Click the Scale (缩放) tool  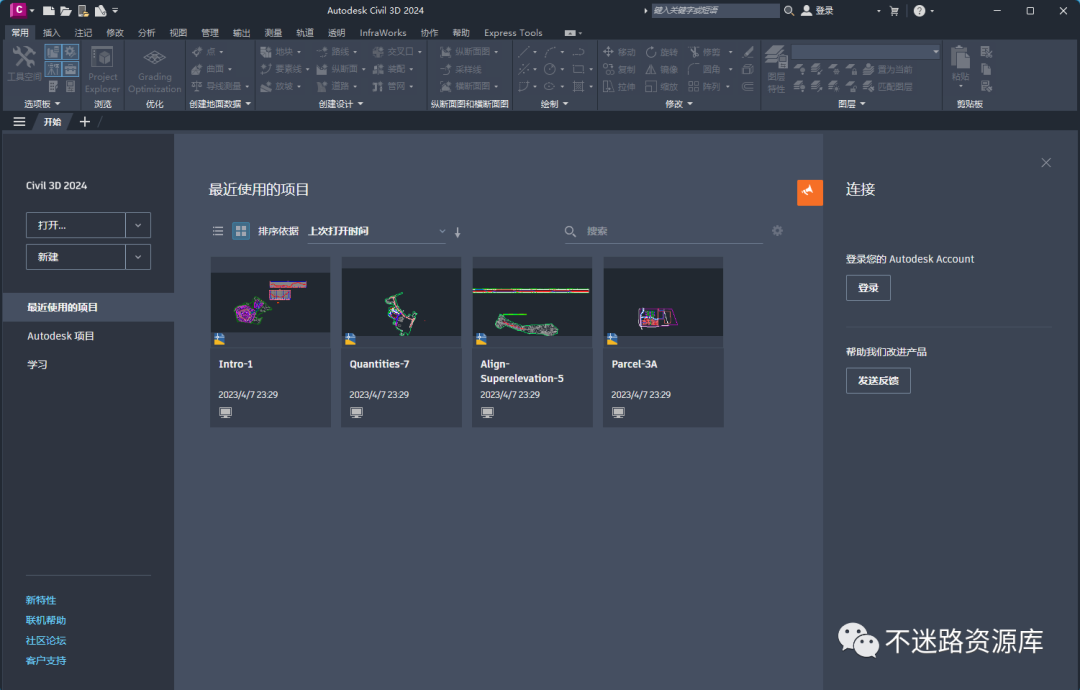[x=661, y=86]
